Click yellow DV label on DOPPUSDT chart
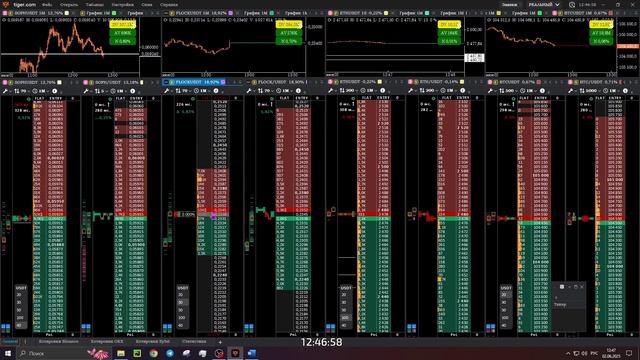The width and height of the screenshot is (640, 360). pos(122,24)
